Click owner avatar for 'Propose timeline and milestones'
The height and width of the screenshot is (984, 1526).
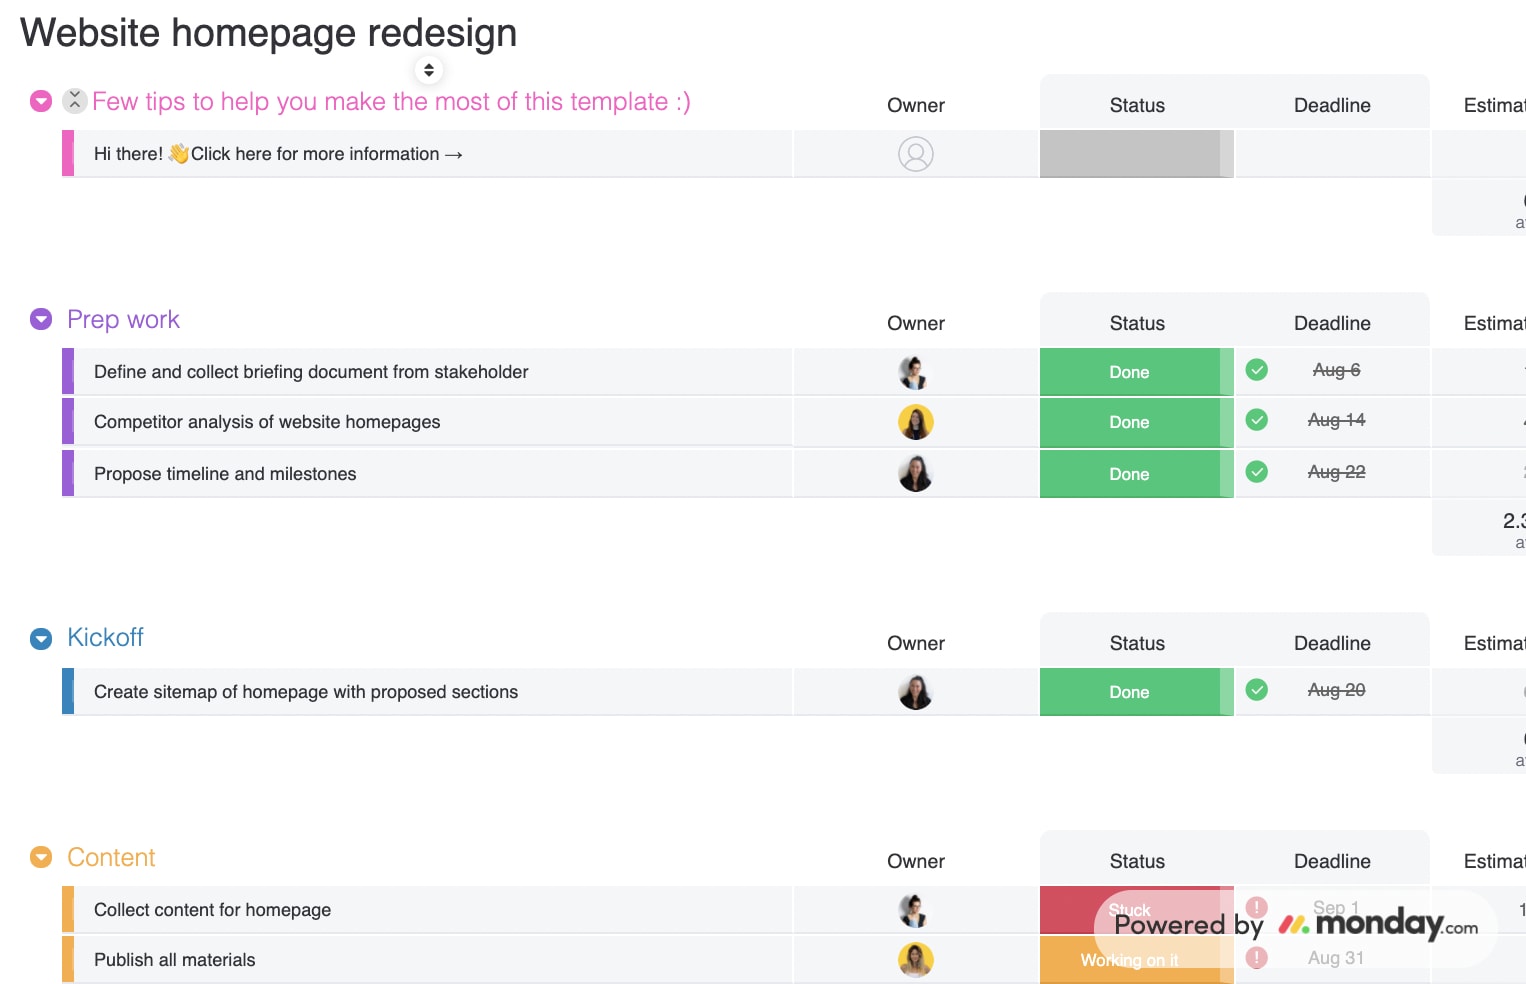(x=916, y=474)
